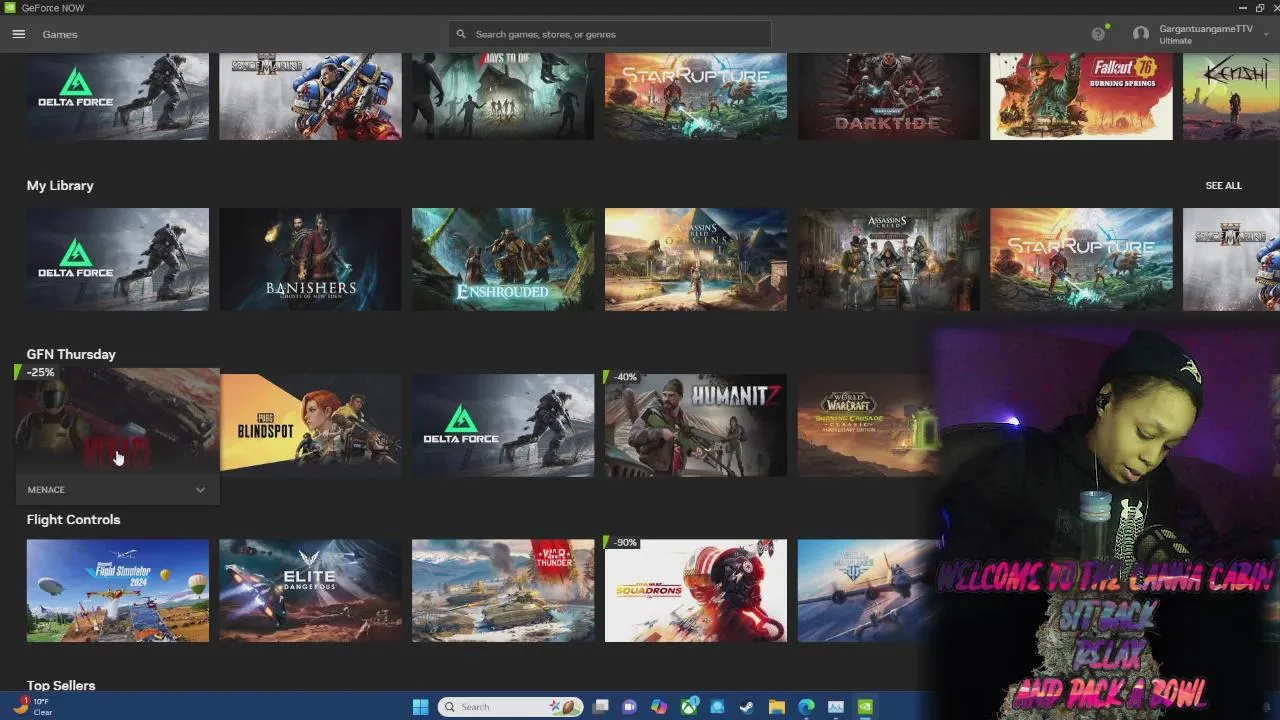Viewport: 1280px width, 720px height.
Task: Open StarRupture in My Library
Action: point(1081,259)
